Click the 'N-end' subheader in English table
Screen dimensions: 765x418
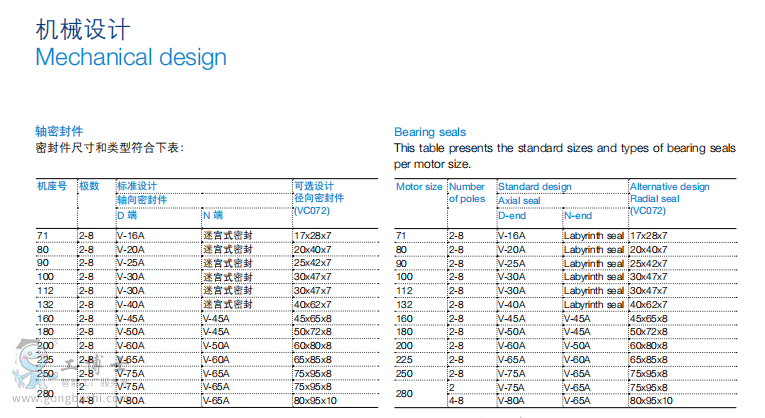(578, 215)
